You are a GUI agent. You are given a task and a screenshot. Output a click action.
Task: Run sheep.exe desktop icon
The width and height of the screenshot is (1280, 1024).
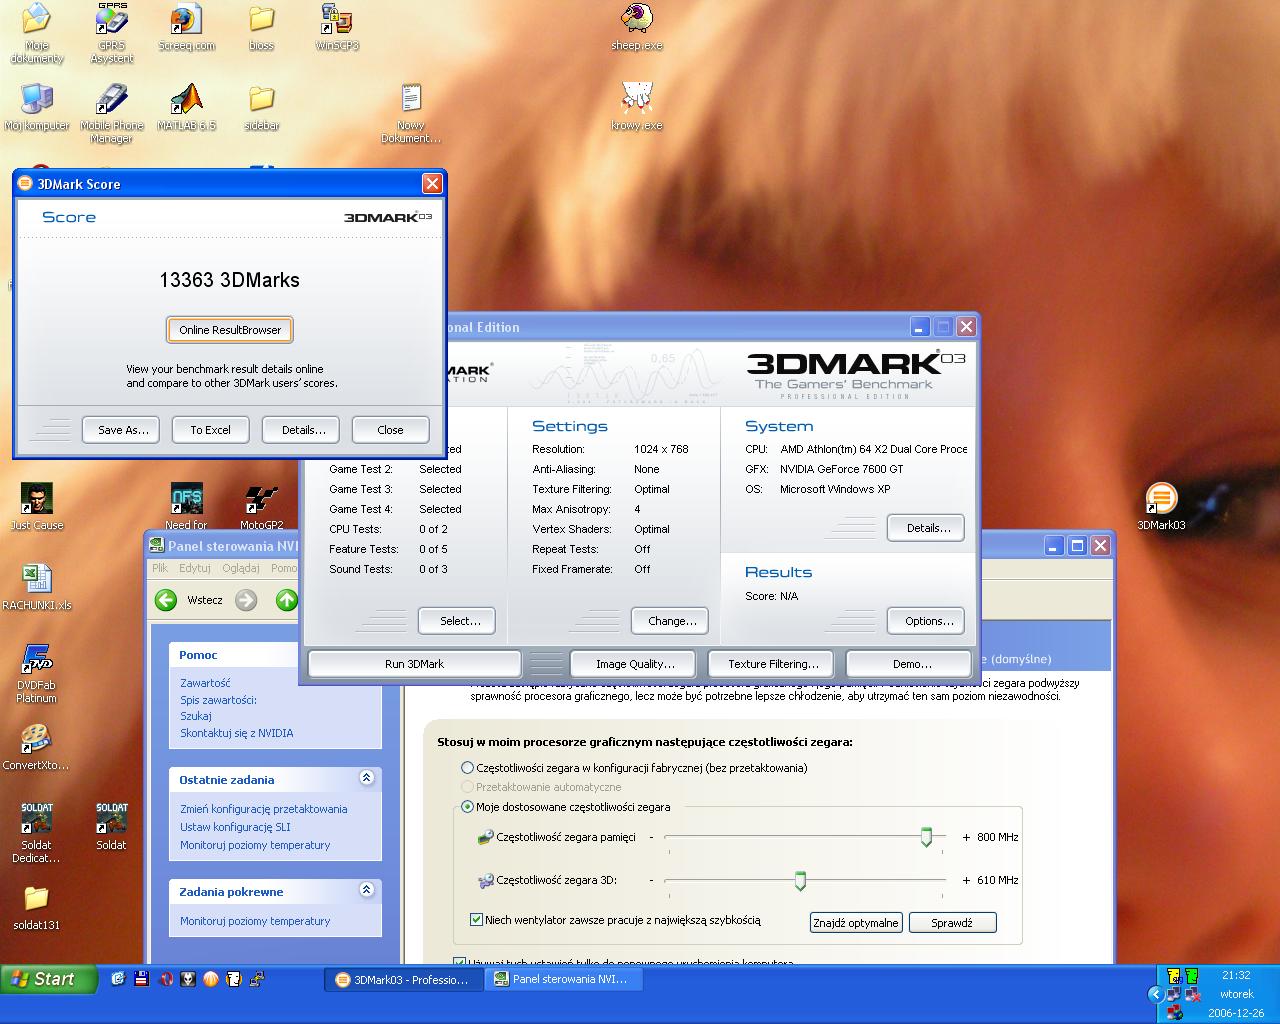637,27
